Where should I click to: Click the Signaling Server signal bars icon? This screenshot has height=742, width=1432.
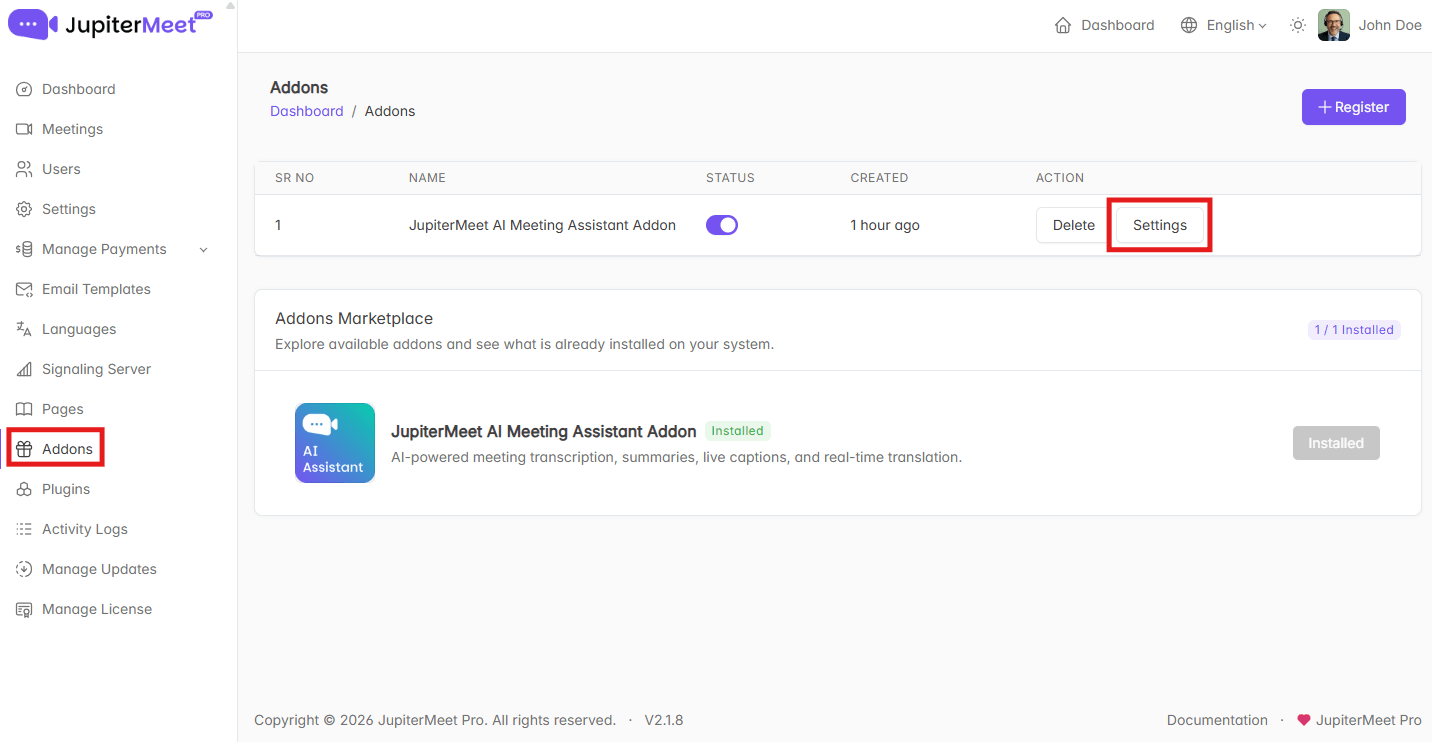[24, 369]
